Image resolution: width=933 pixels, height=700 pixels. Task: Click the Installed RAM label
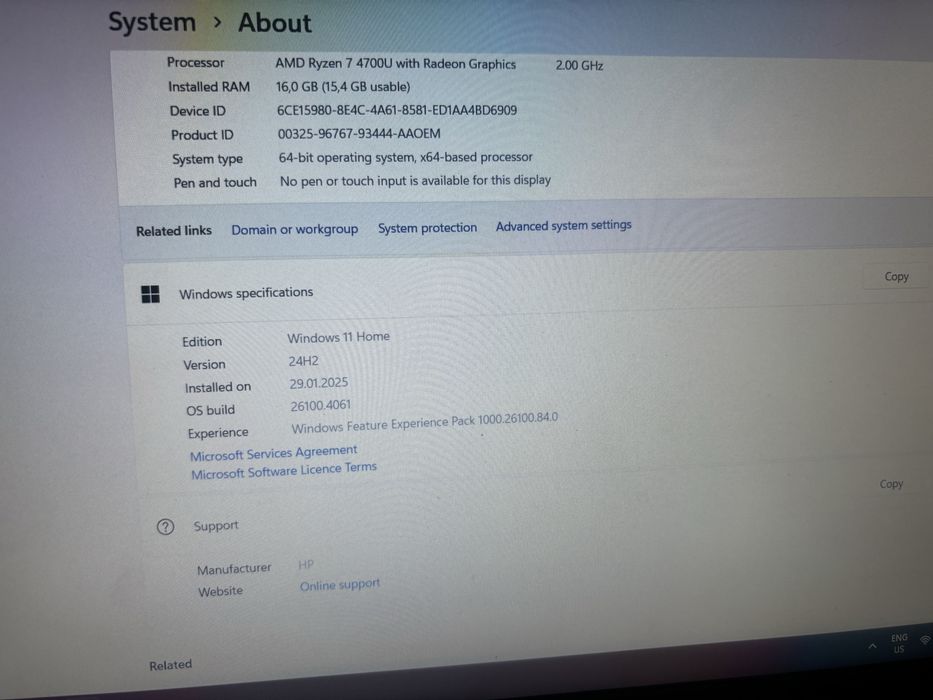coord(209,87)
